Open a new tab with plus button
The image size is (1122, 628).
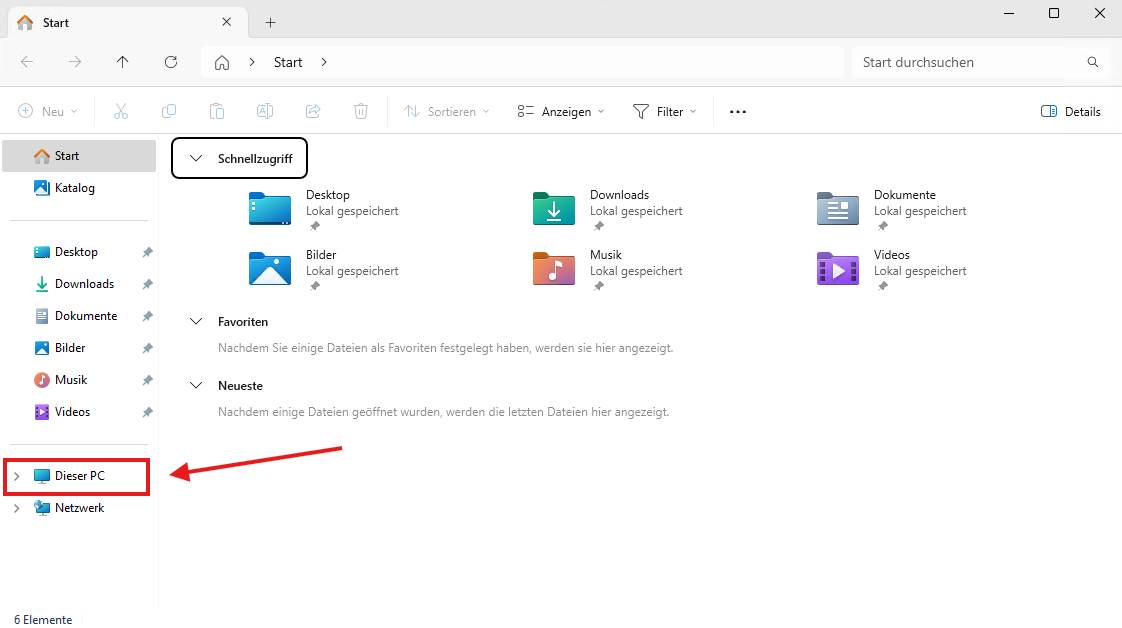[x=270, y=22]
